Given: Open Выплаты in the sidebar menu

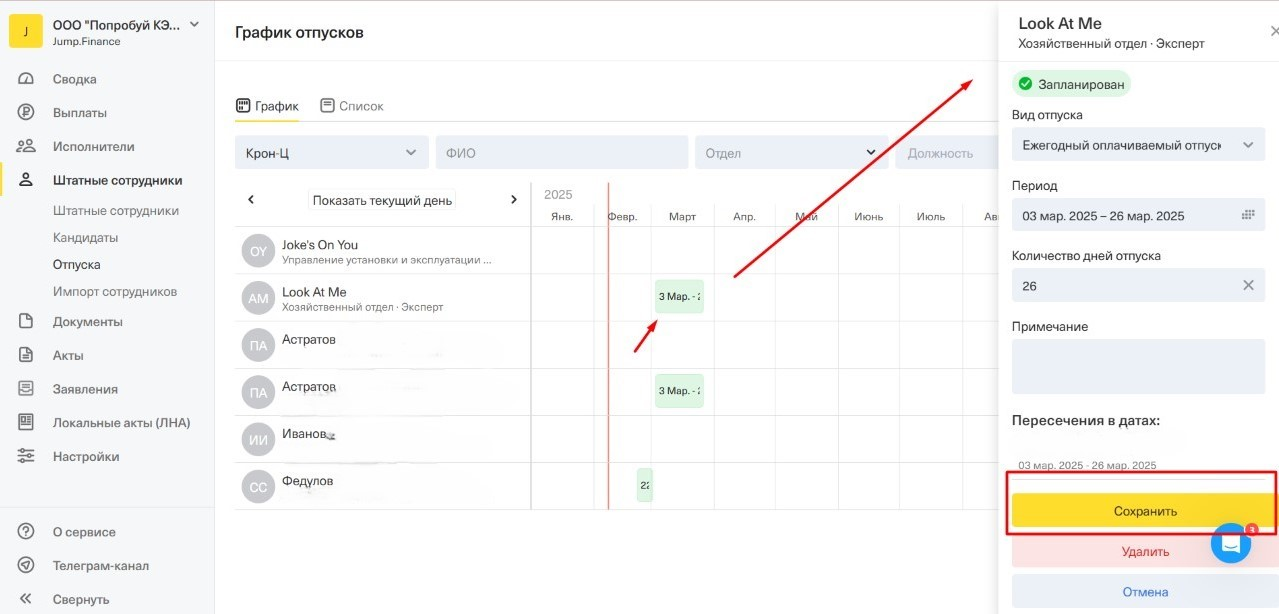Looking at the screenshot, I should coord(79,113).
